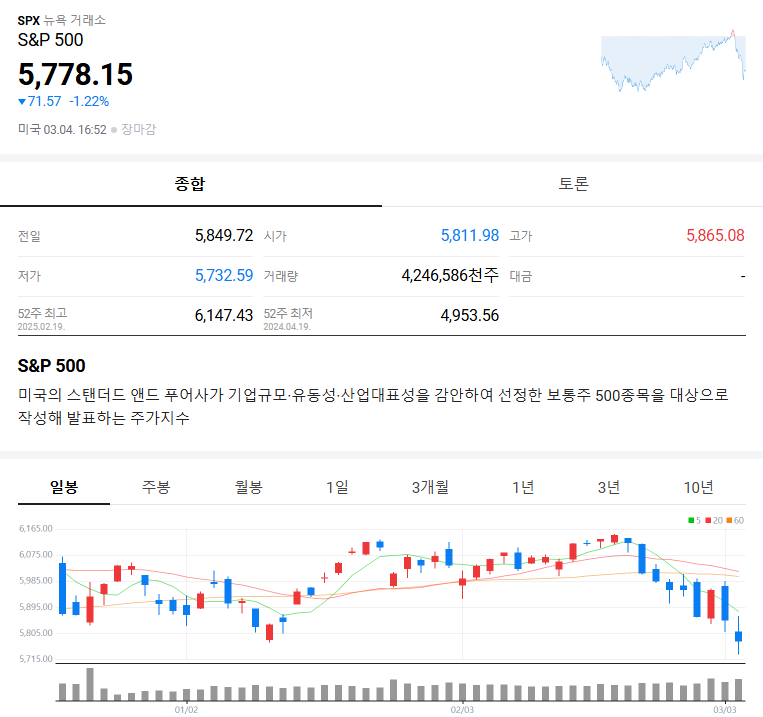Click the -1.22% change percentage
This screenshot has width=763, height=717.
(x=89, y=101)
